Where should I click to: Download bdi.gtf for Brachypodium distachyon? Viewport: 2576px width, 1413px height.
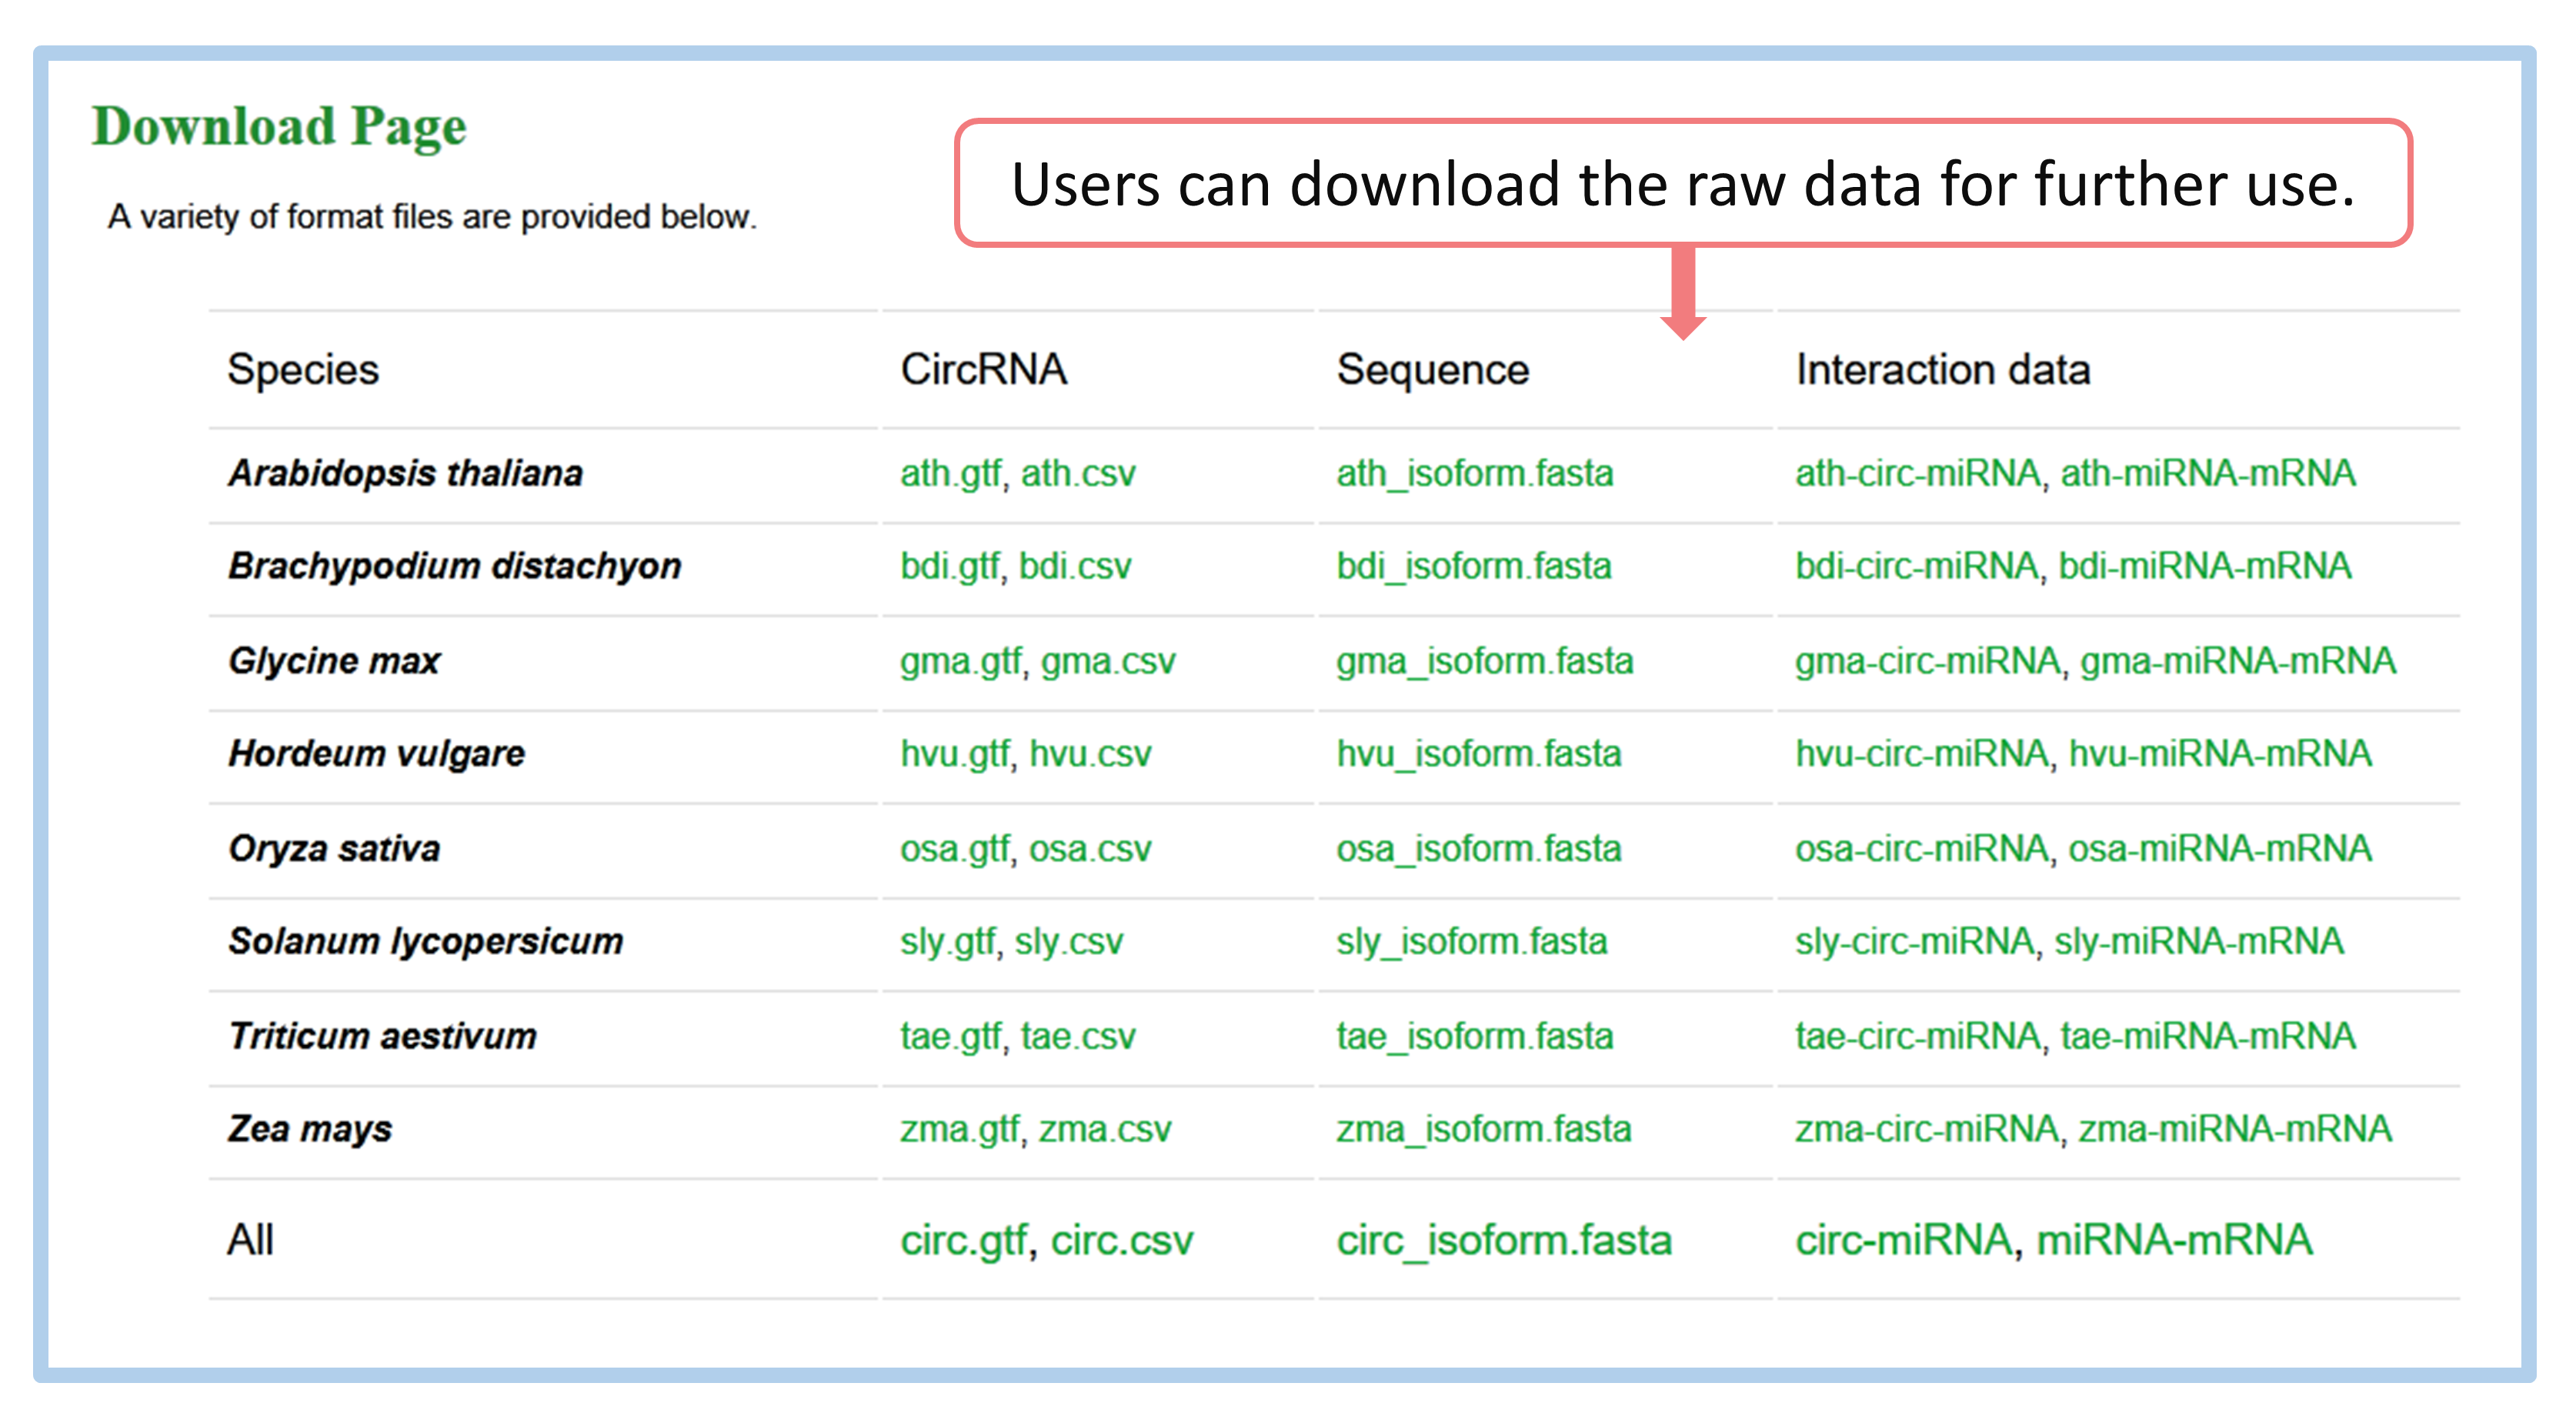point(948,566)
